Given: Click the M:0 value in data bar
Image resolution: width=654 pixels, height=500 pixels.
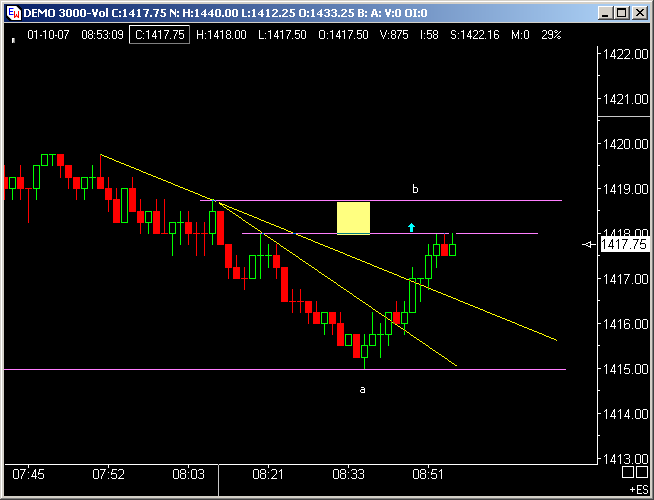Looking at the screenshot, I should [x=520, y=35].
